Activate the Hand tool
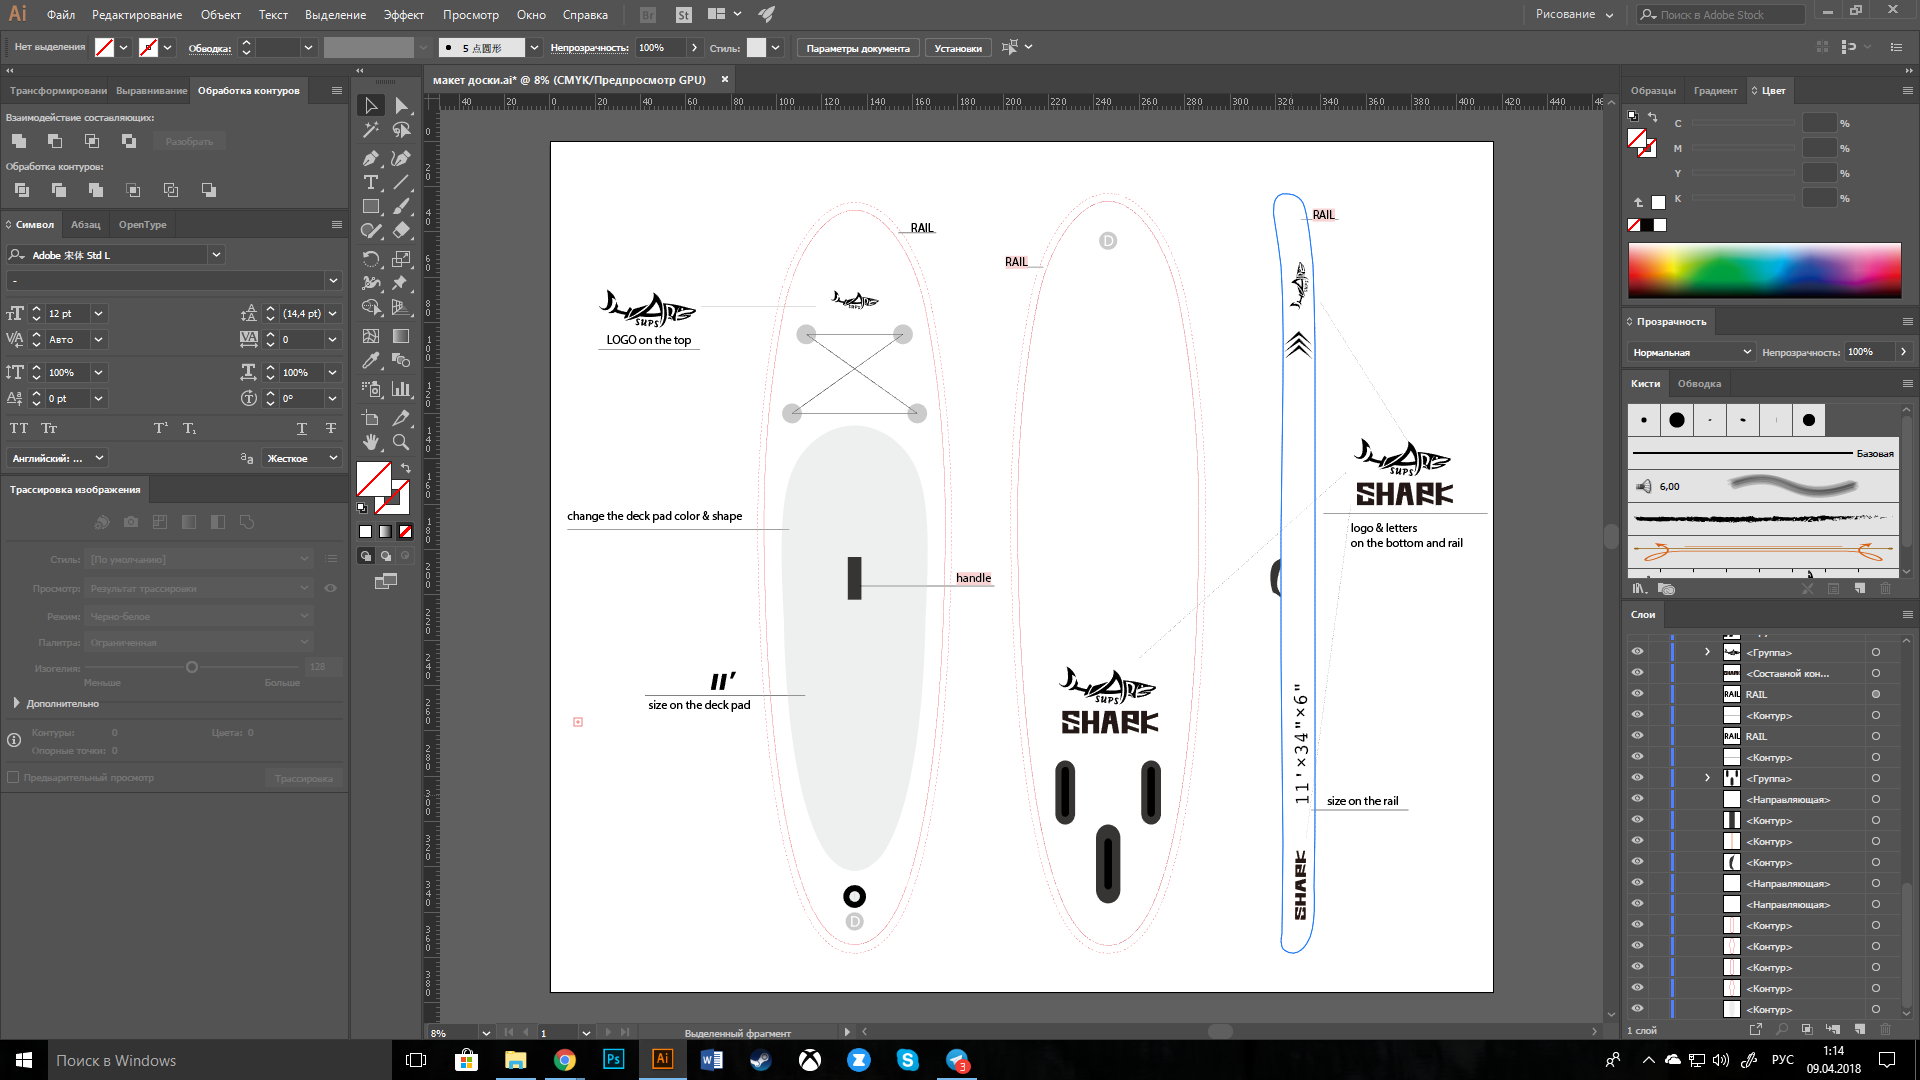Image resolution: width=1920 pixels, height=1080 pixels. point(371,442)
